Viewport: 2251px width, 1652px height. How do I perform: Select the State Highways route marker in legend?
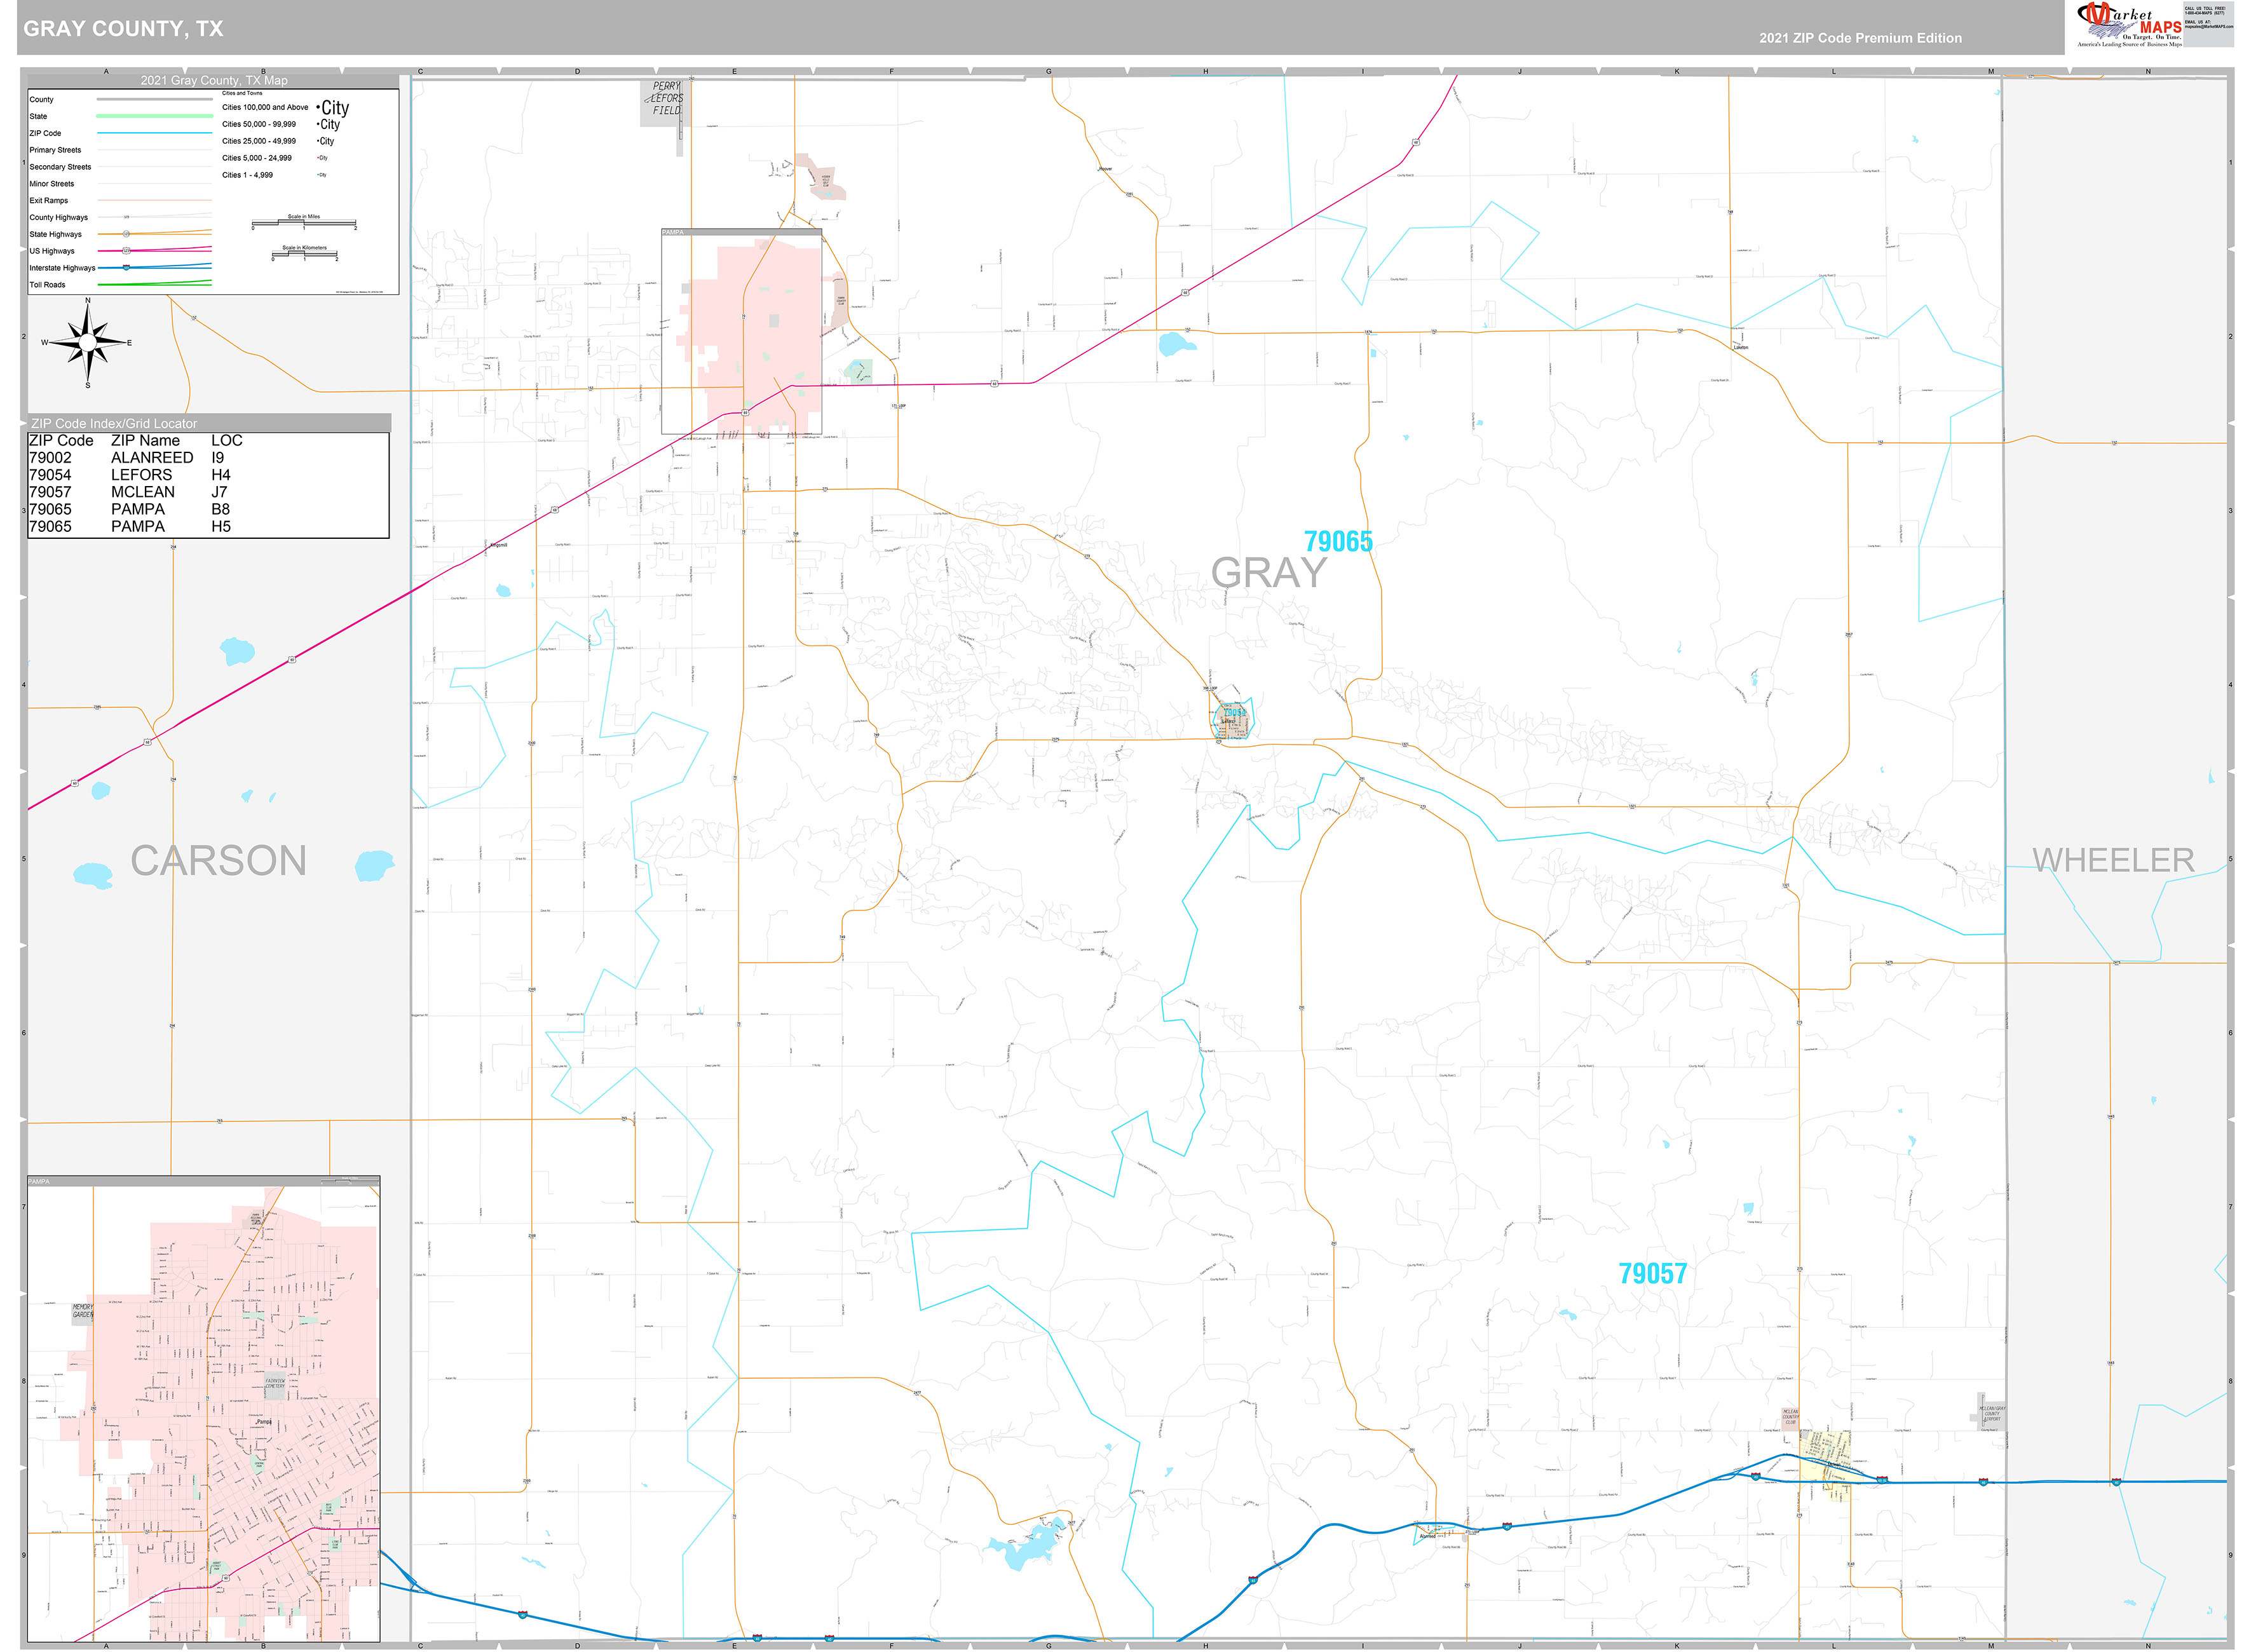click(127, 234)
